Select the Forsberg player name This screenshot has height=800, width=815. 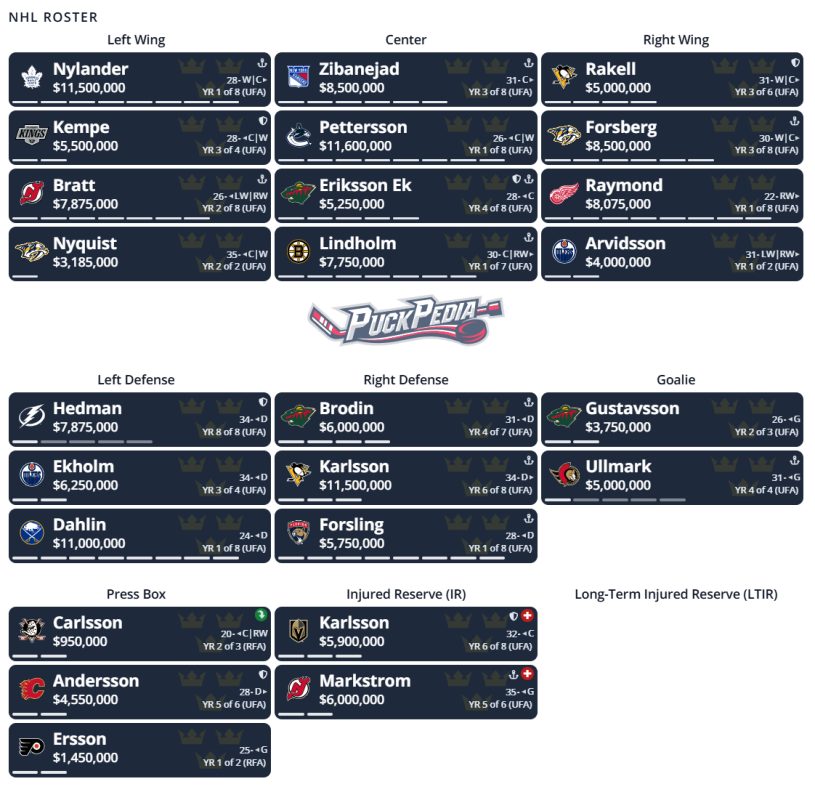pos(621,127)
